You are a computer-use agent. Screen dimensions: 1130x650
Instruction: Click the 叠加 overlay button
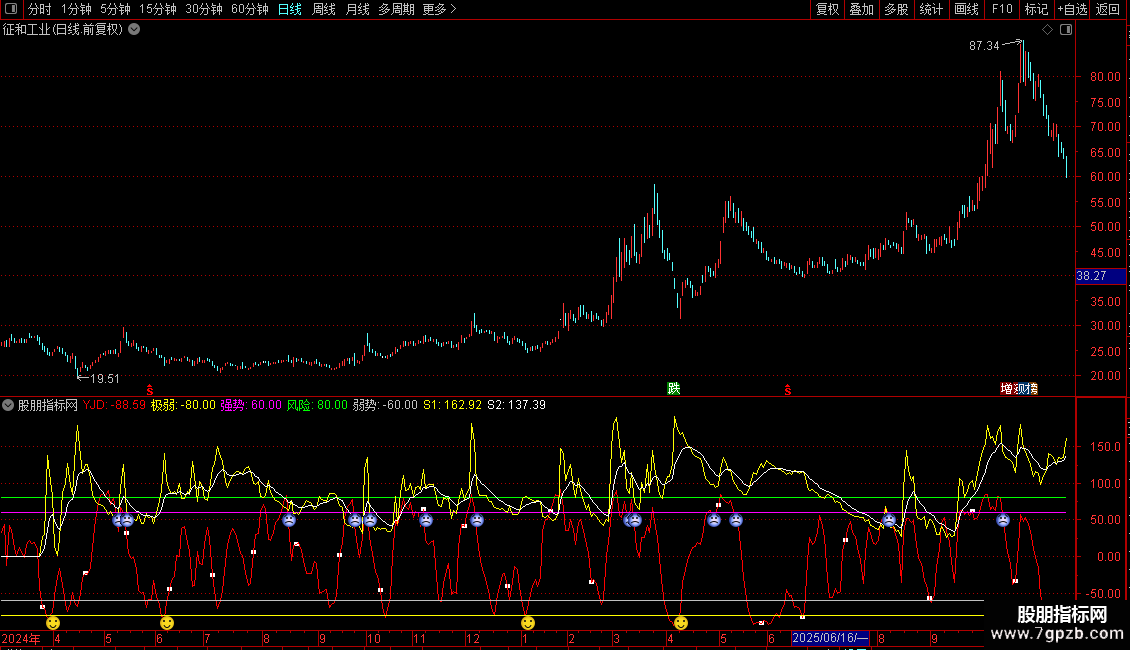861,9
